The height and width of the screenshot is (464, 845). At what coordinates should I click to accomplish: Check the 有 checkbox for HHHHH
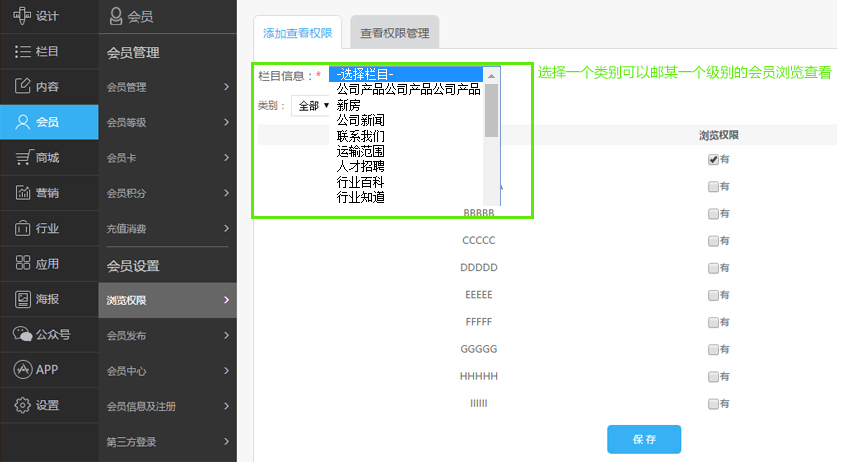pos(713,376)
